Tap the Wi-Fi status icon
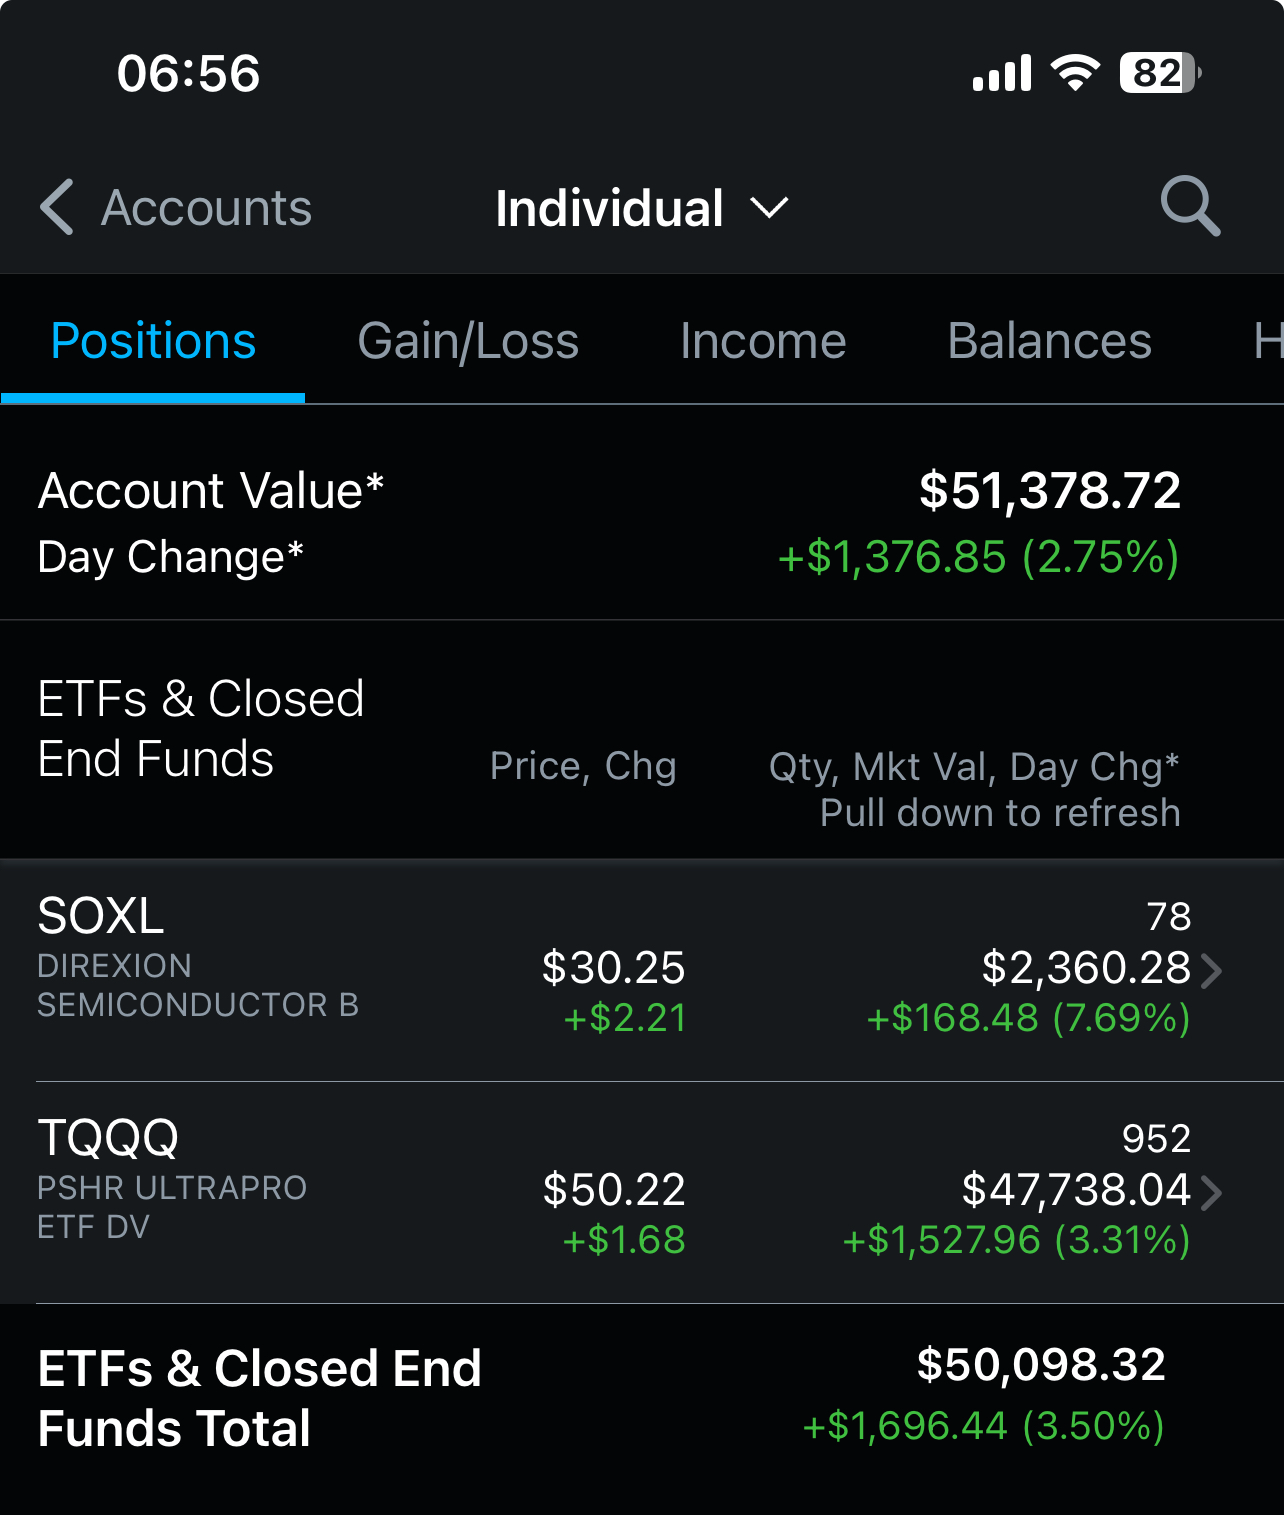 [1075, 73]
